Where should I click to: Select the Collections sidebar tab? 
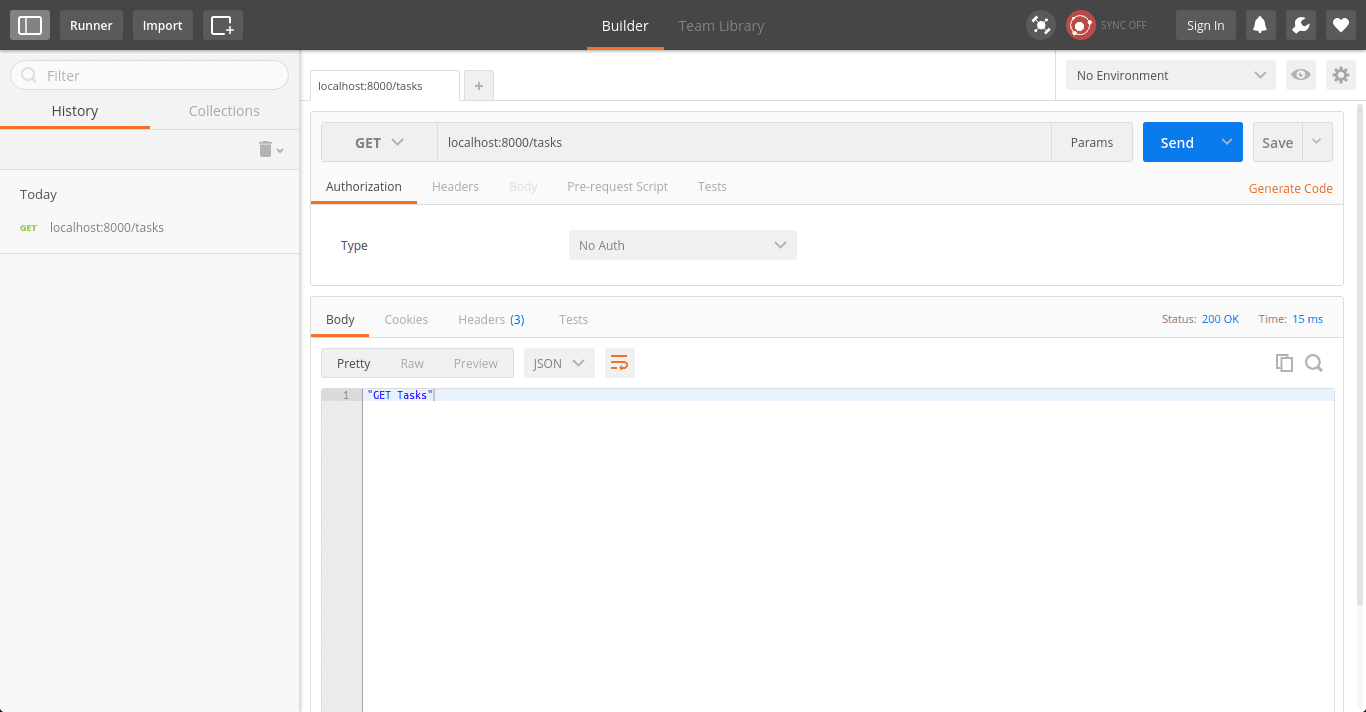pos(224,111)
